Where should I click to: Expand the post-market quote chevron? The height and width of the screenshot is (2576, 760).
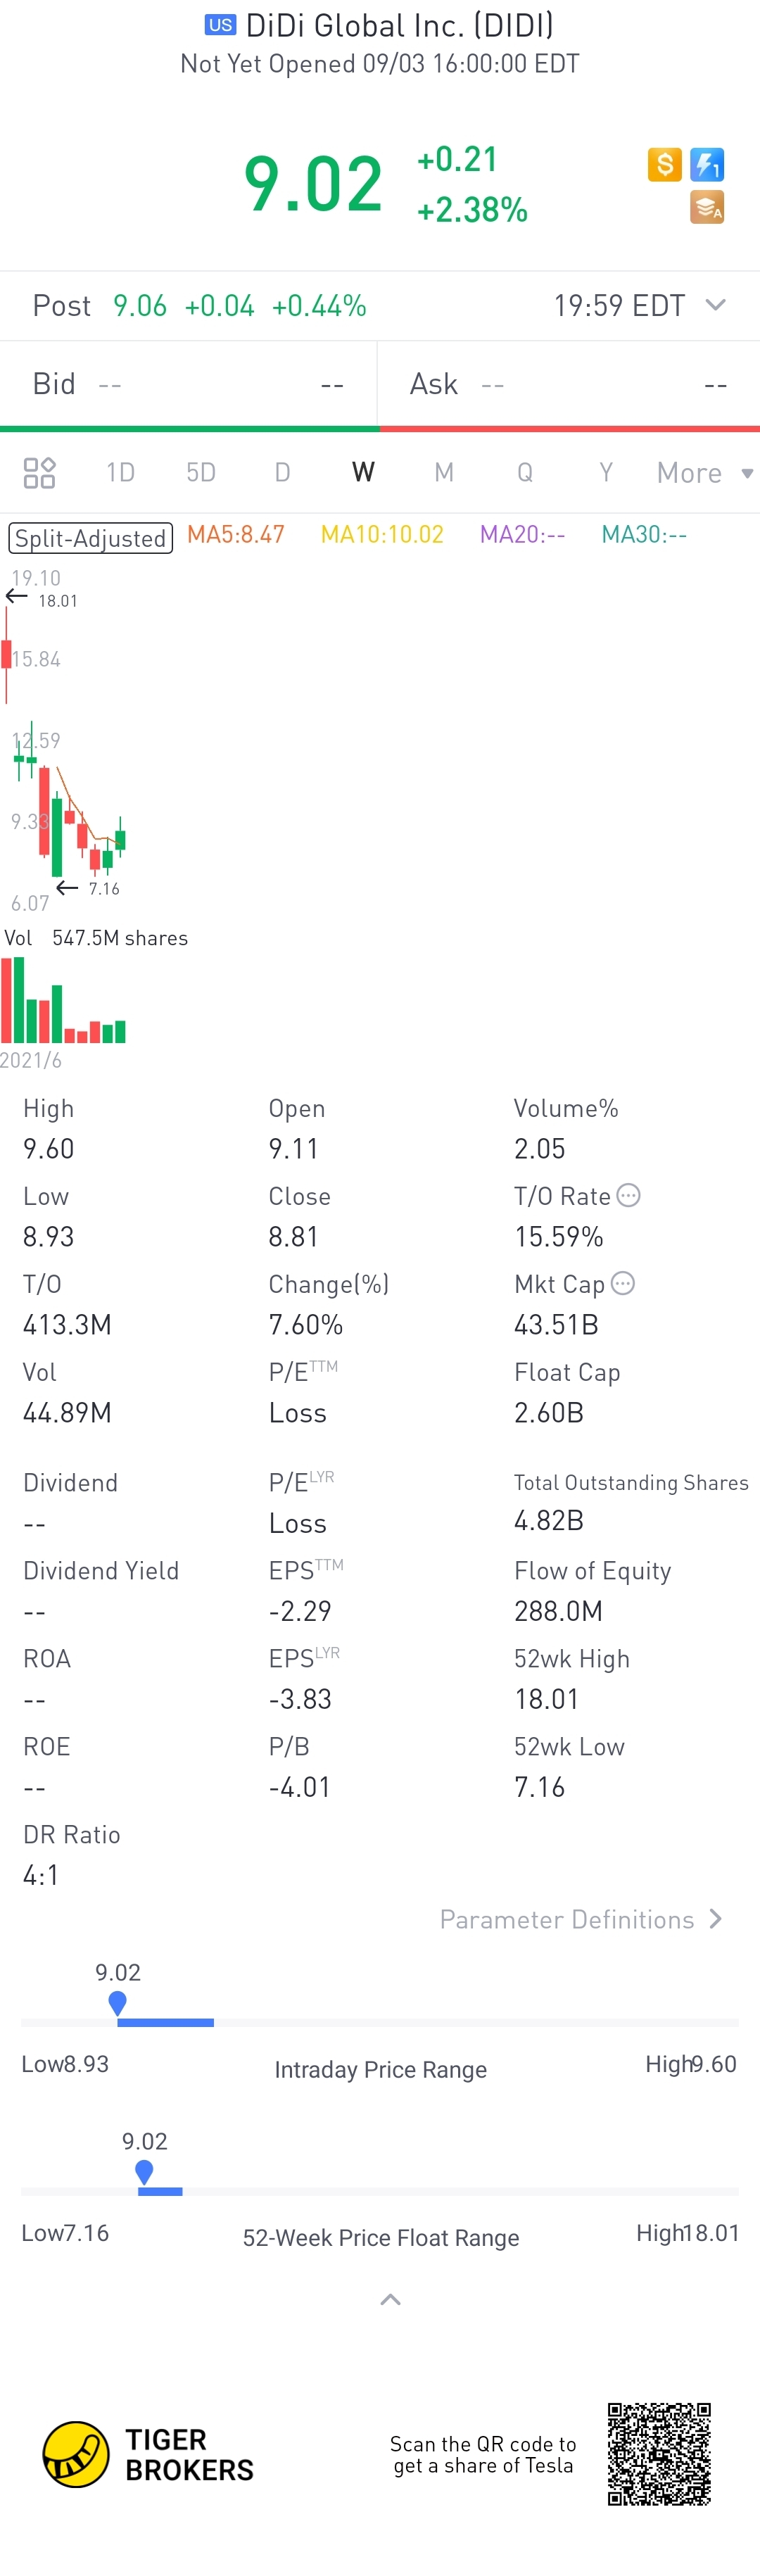click(715, 305)
